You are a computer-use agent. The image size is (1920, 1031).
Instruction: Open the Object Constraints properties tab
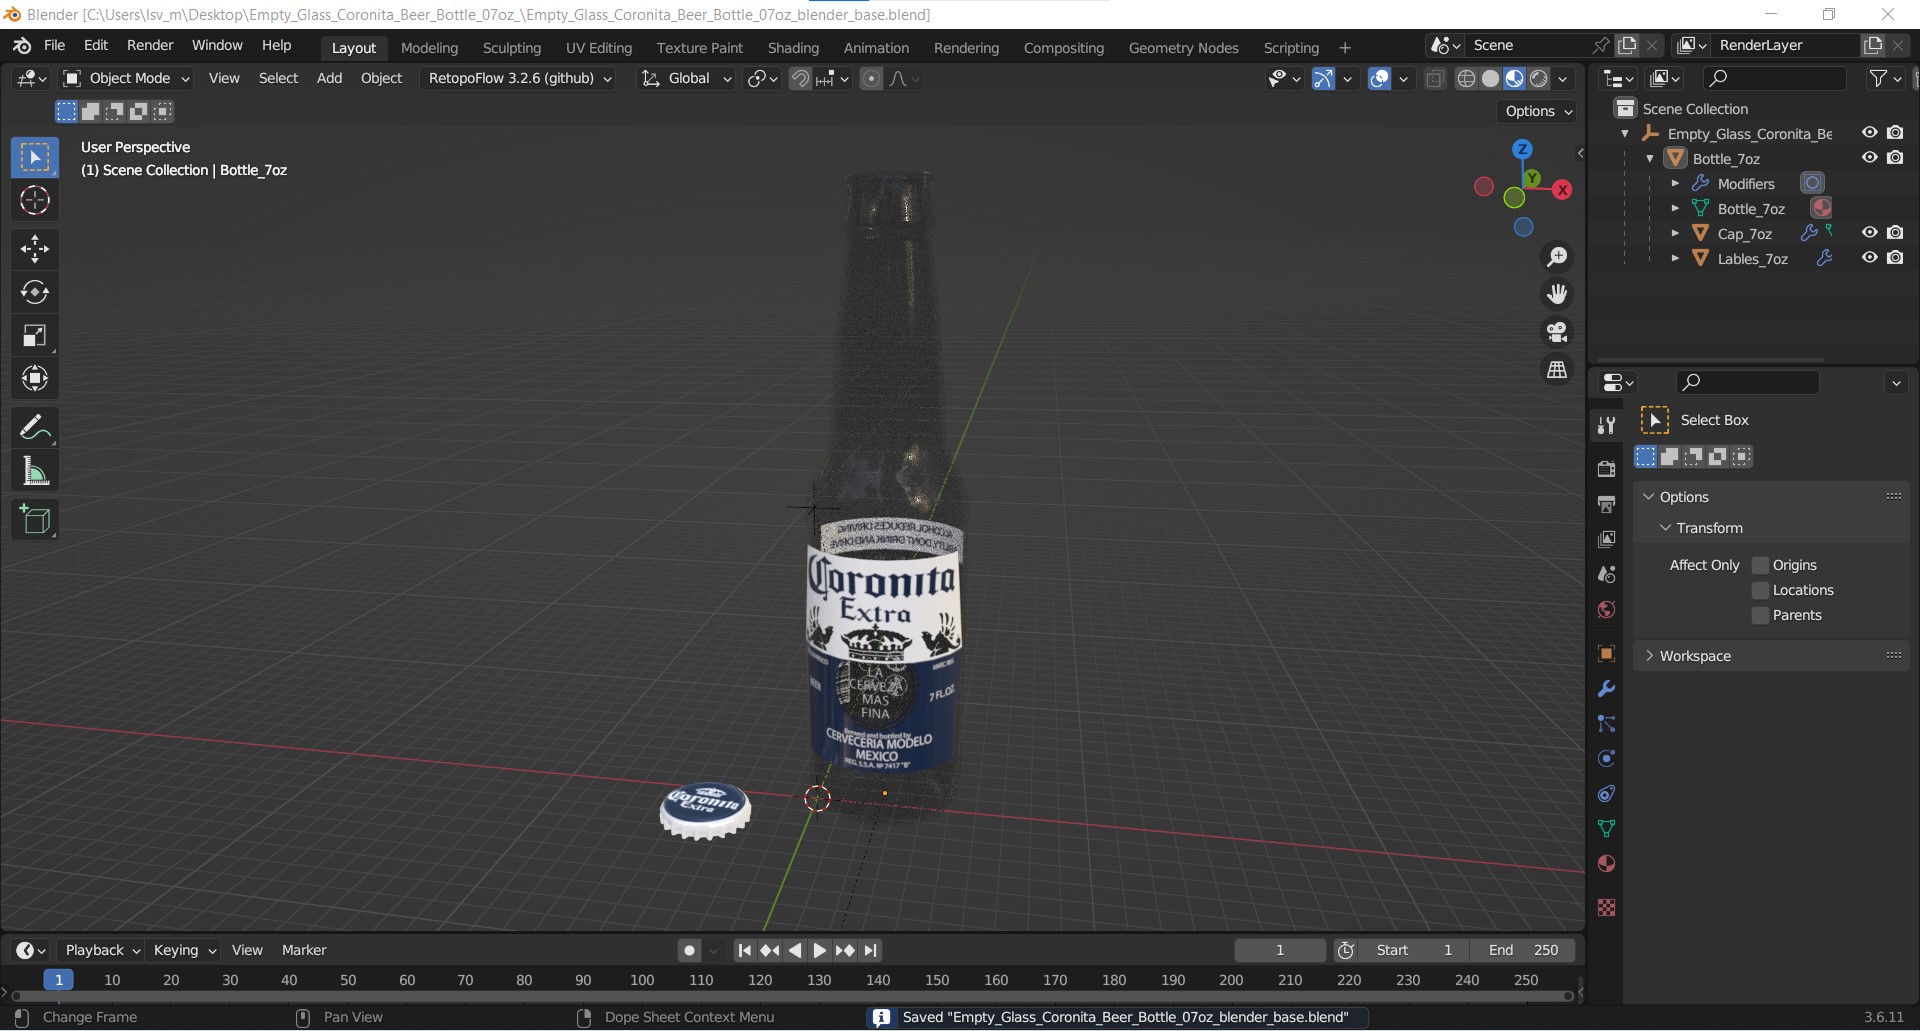coord(1606,794)
